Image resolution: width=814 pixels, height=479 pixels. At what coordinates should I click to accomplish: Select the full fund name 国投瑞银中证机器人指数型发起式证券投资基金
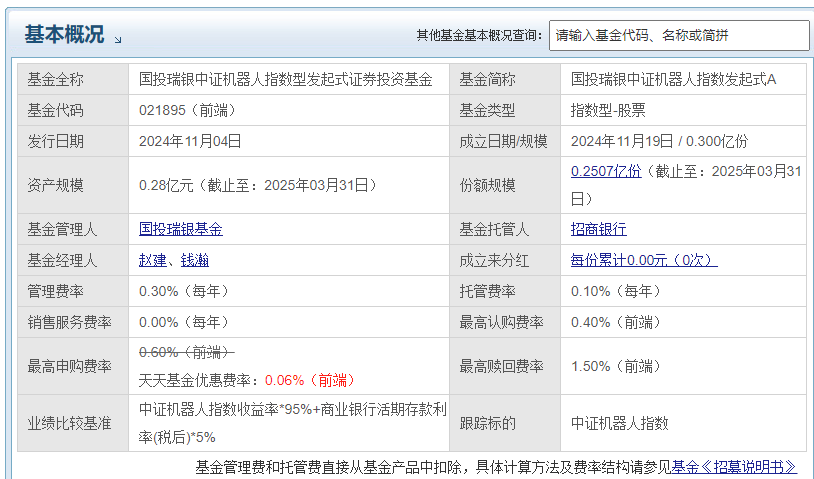tap(286, 79)
